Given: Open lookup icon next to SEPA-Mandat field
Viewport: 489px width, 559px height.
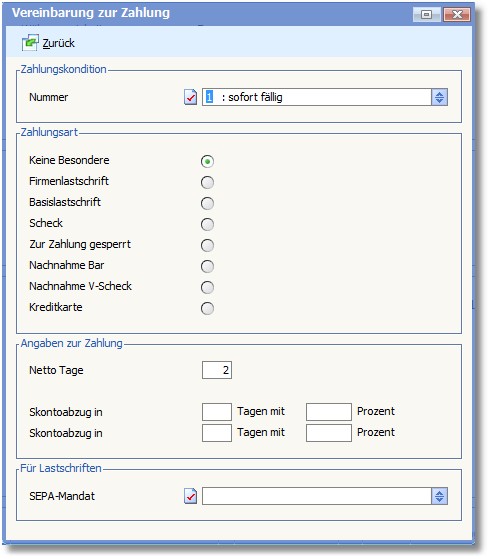Looking at the screenshot, I should tap(190, 496).
